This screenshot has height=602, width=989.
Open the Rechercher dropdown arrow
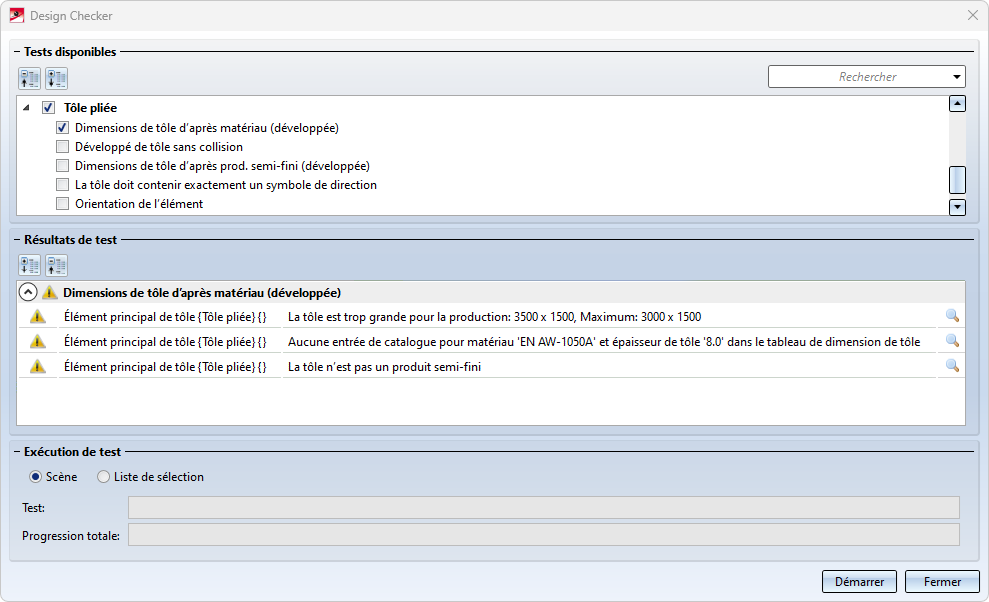[x=956, y=77]
